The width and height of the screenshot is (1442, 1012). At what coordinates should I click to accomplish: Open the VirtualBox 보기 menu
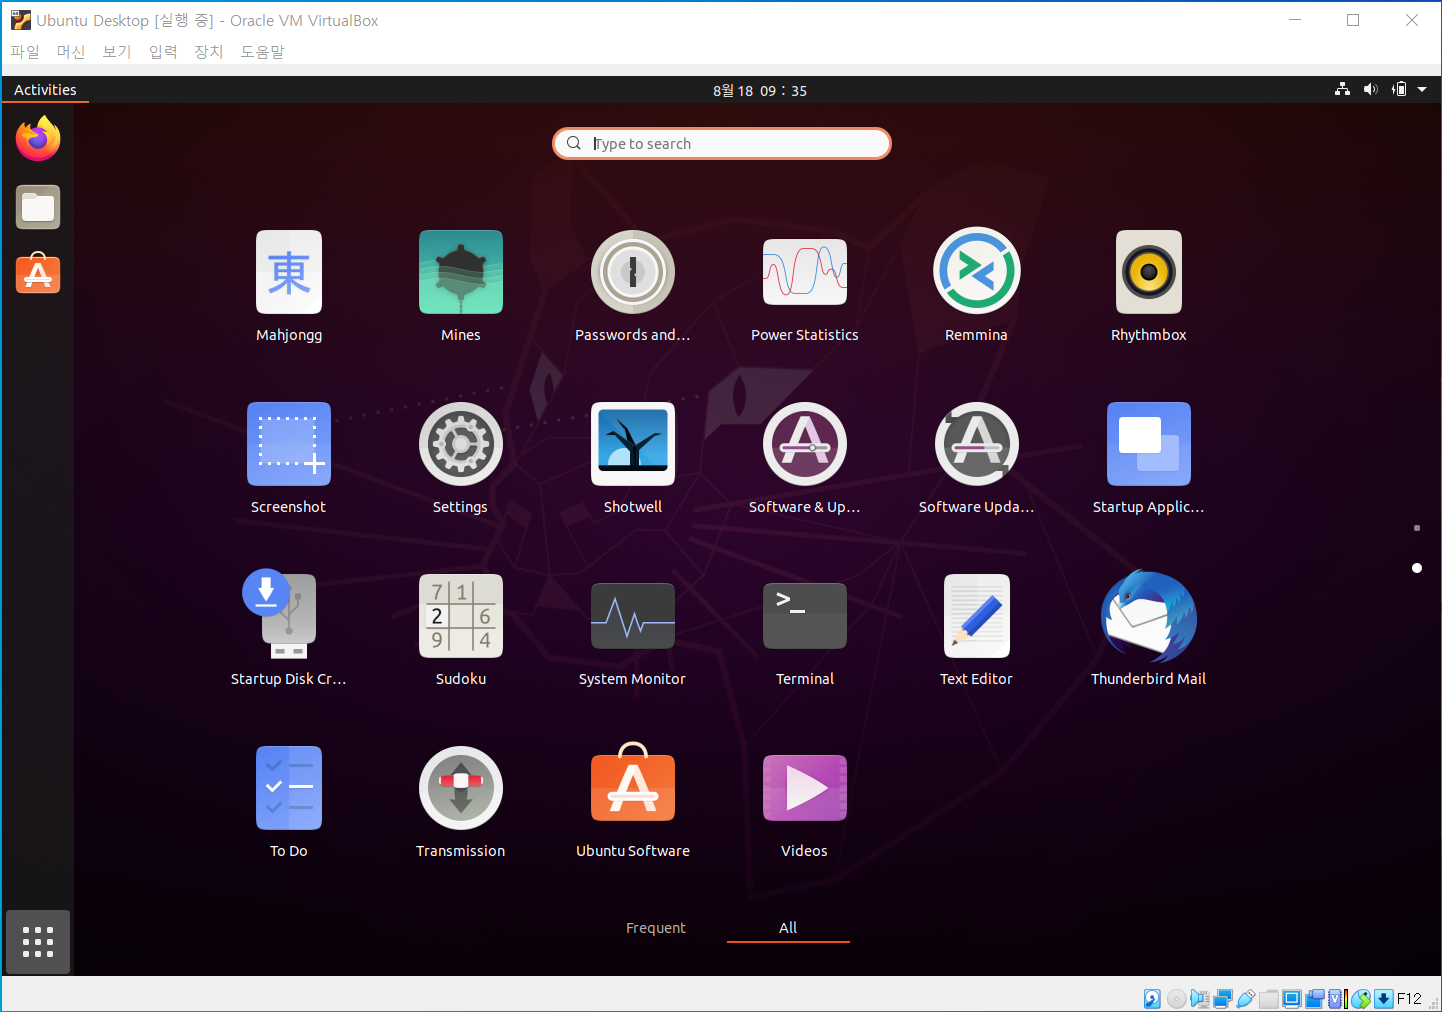pos(117,52)
